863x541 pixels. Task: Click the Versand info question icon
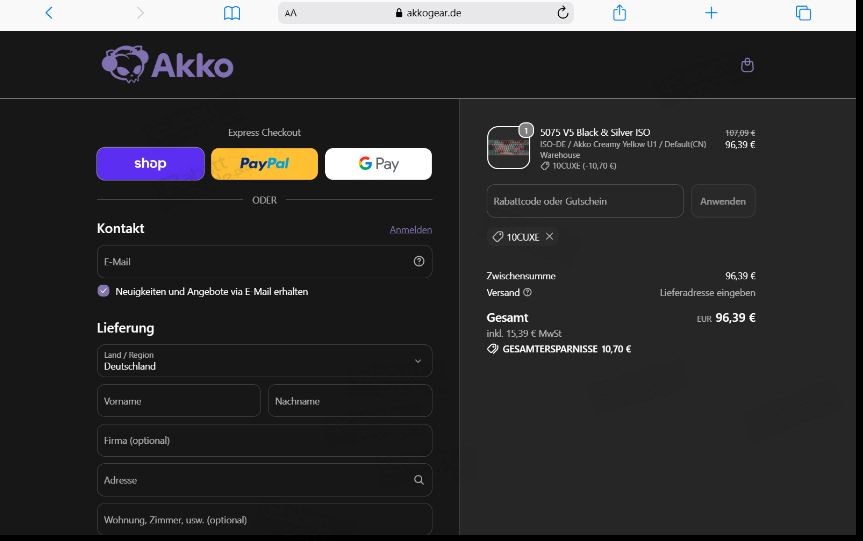click(527, 292)
